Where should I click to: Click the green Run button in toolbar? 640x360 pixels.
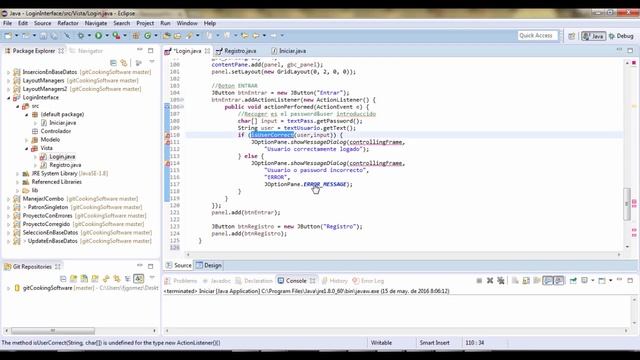98,36
